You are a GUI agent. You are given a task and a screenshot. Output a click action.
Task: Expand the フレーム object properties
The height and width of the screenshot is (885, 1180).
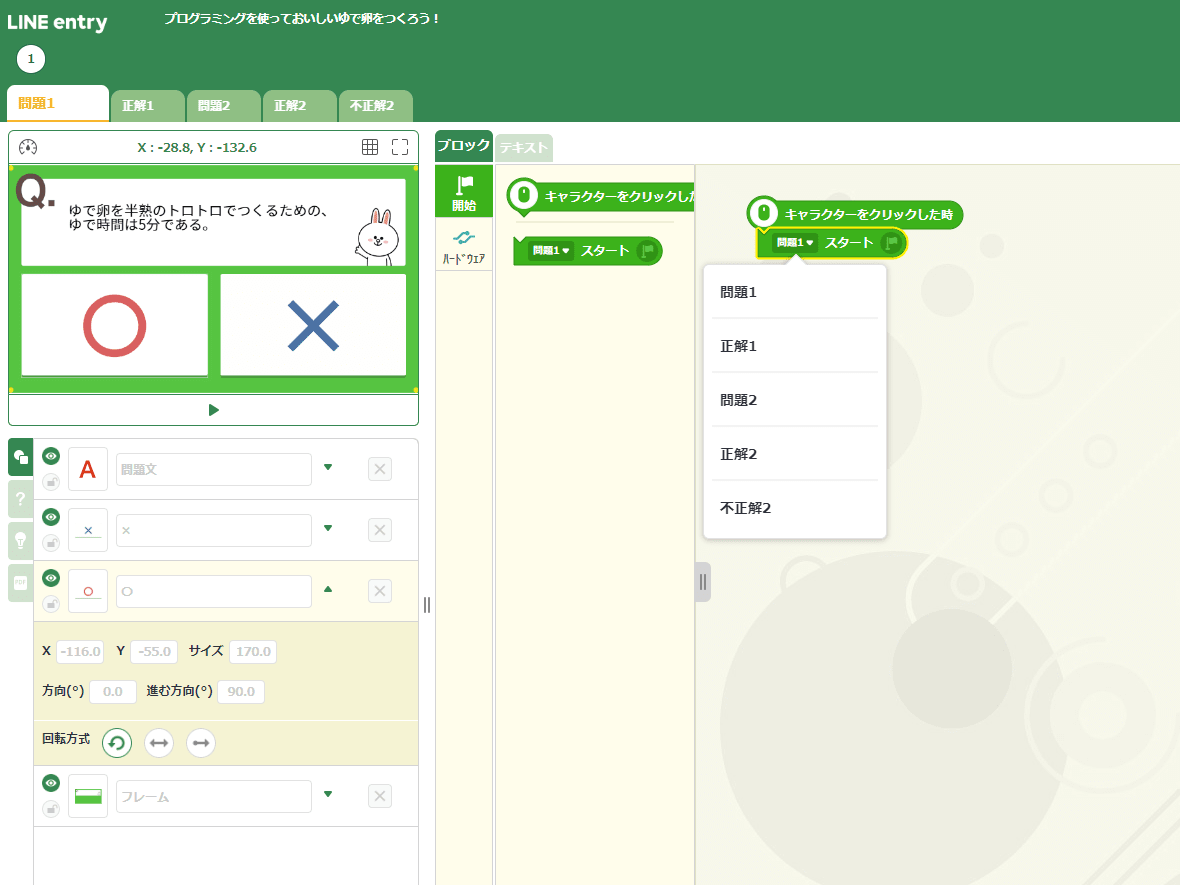click(x=328, y=794)
